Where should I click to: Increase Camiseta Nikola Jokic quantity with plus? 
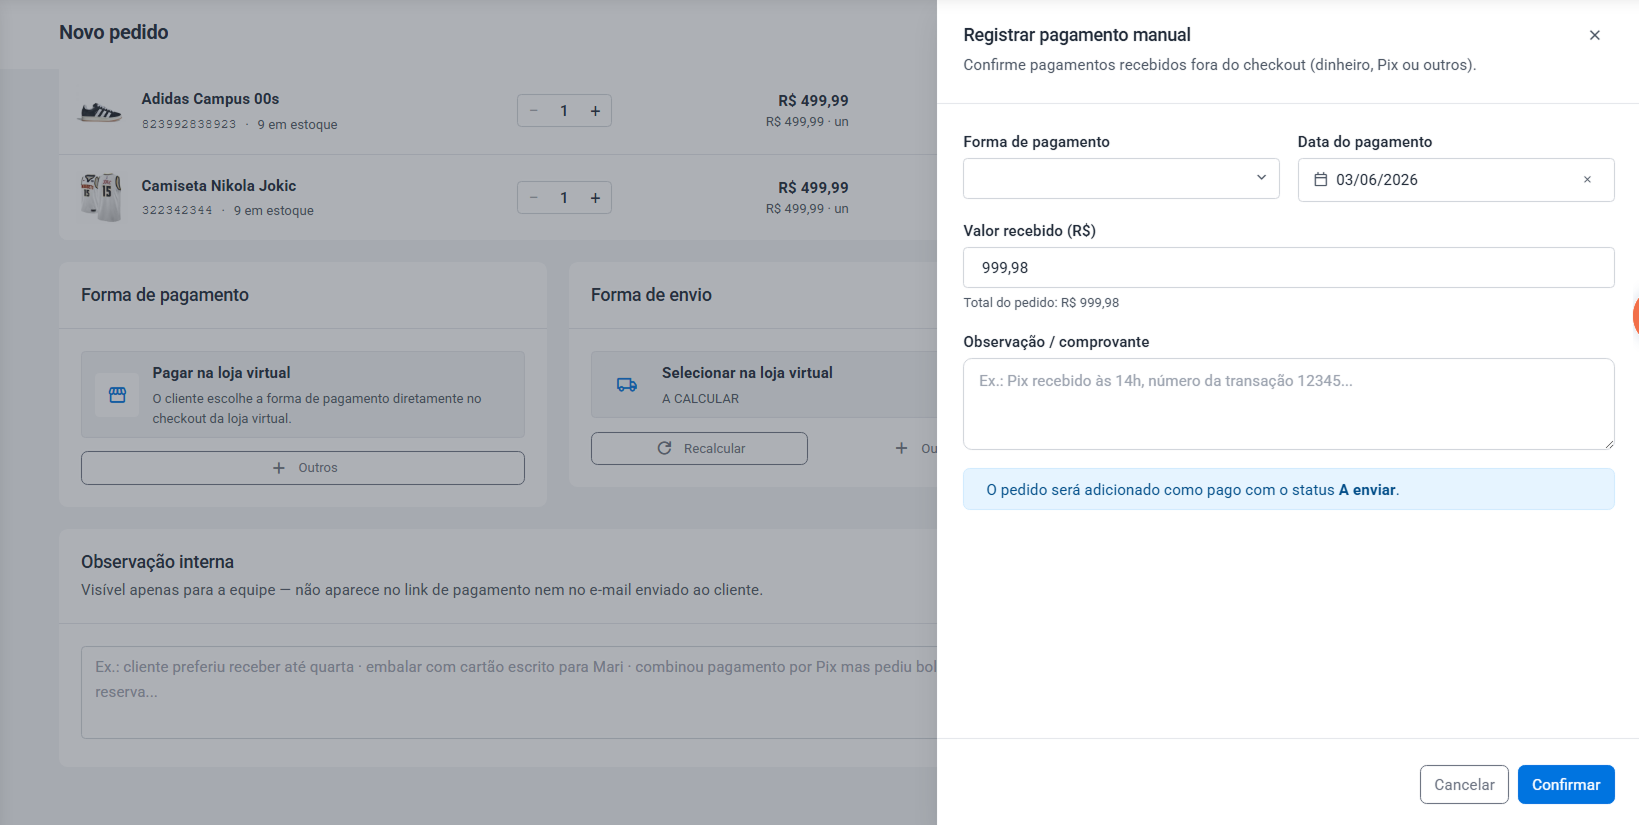pyautogui.click(x=595, y=198)
